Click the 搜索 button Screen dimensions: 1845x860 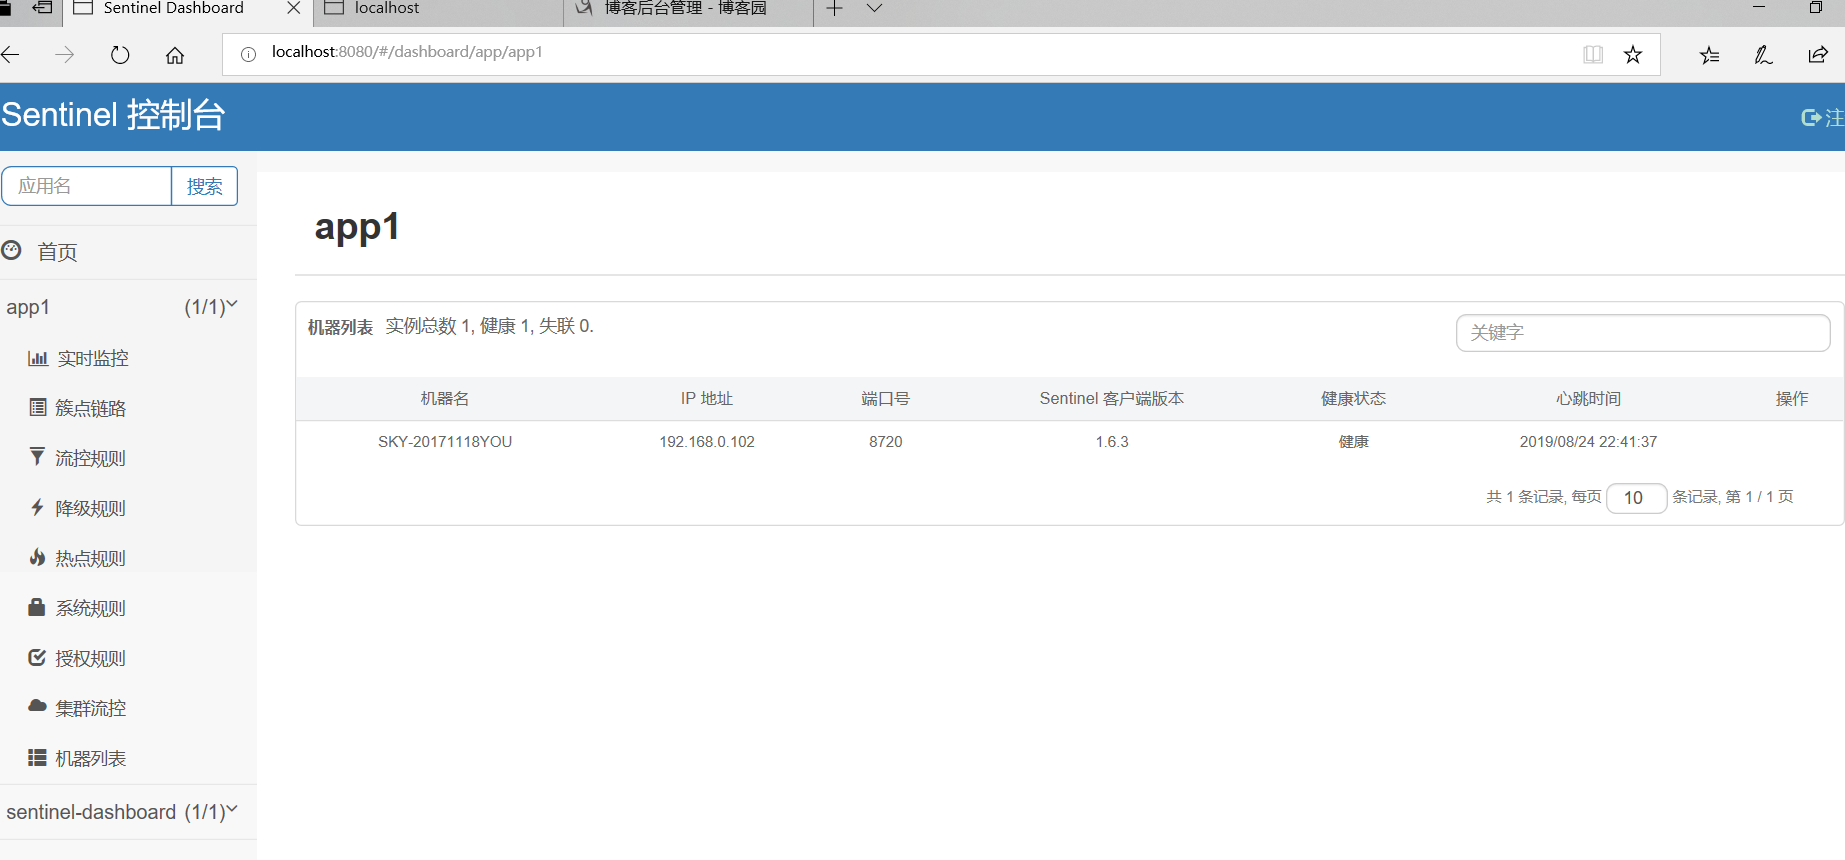coord(205,186)
